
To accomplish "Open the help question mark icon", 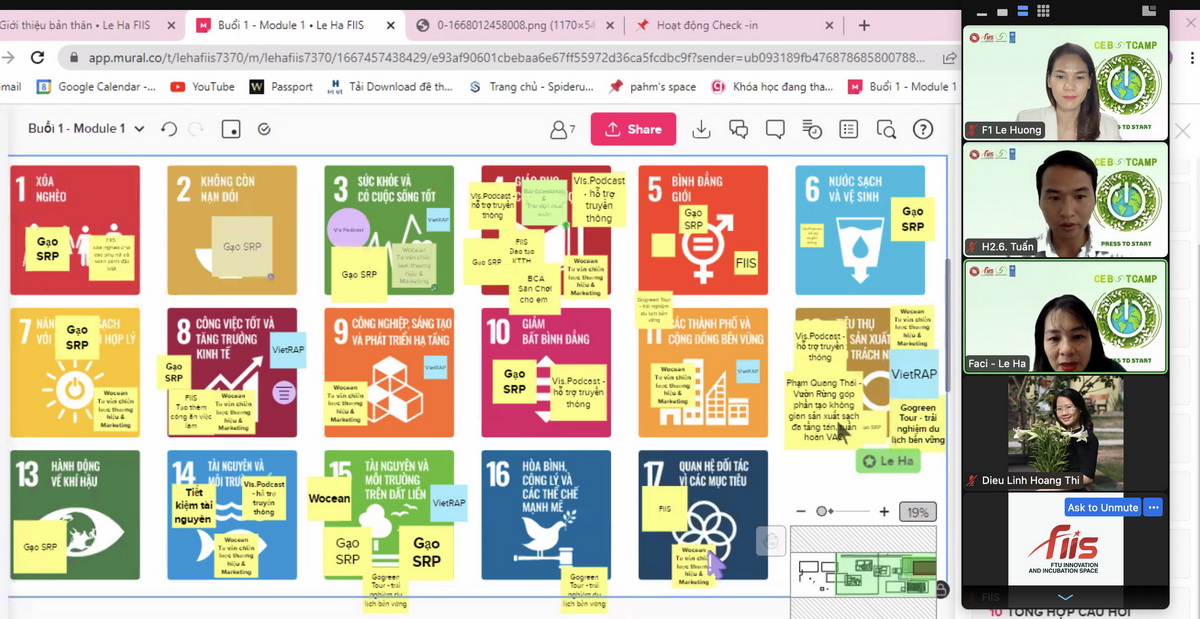I will [x=923, y=129].
